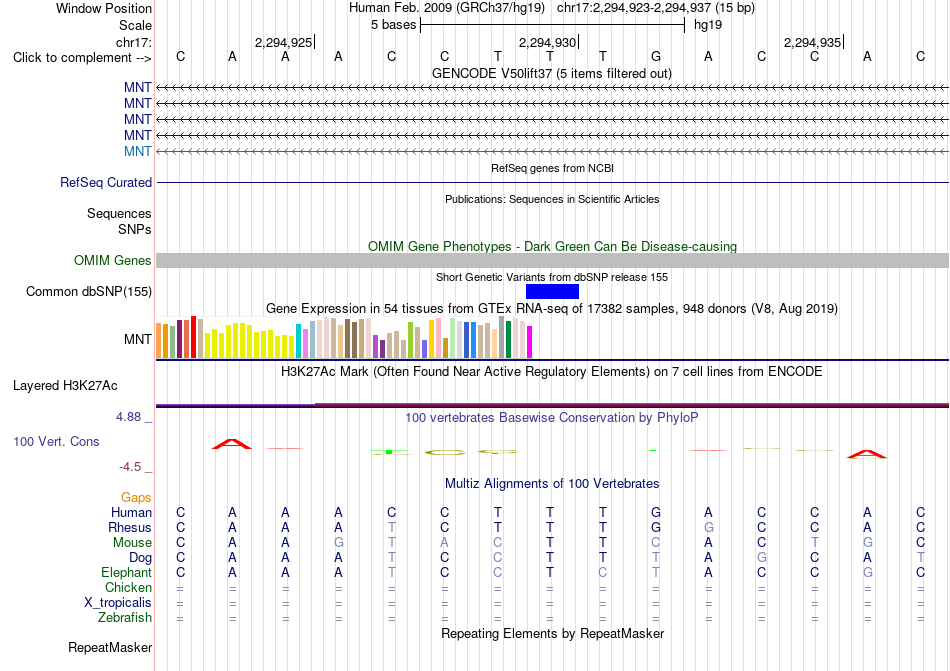The width and height of the screenshot is (950, 671).
Task: Click the '5 bases' scale bar label
Action: pos(394,25)
